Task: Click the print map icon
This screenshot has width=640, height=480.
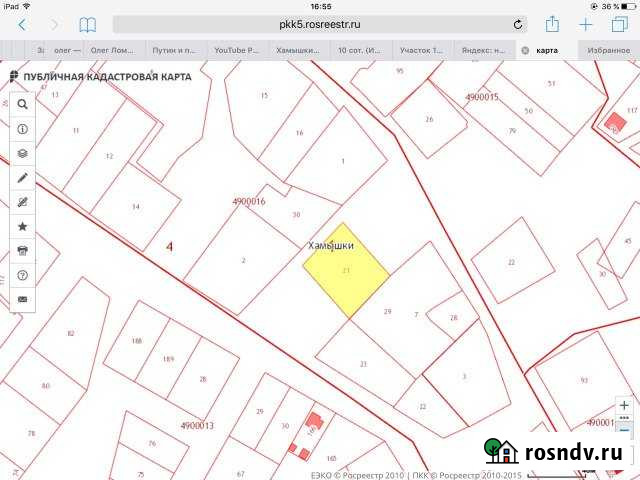Action: [23, 250]
